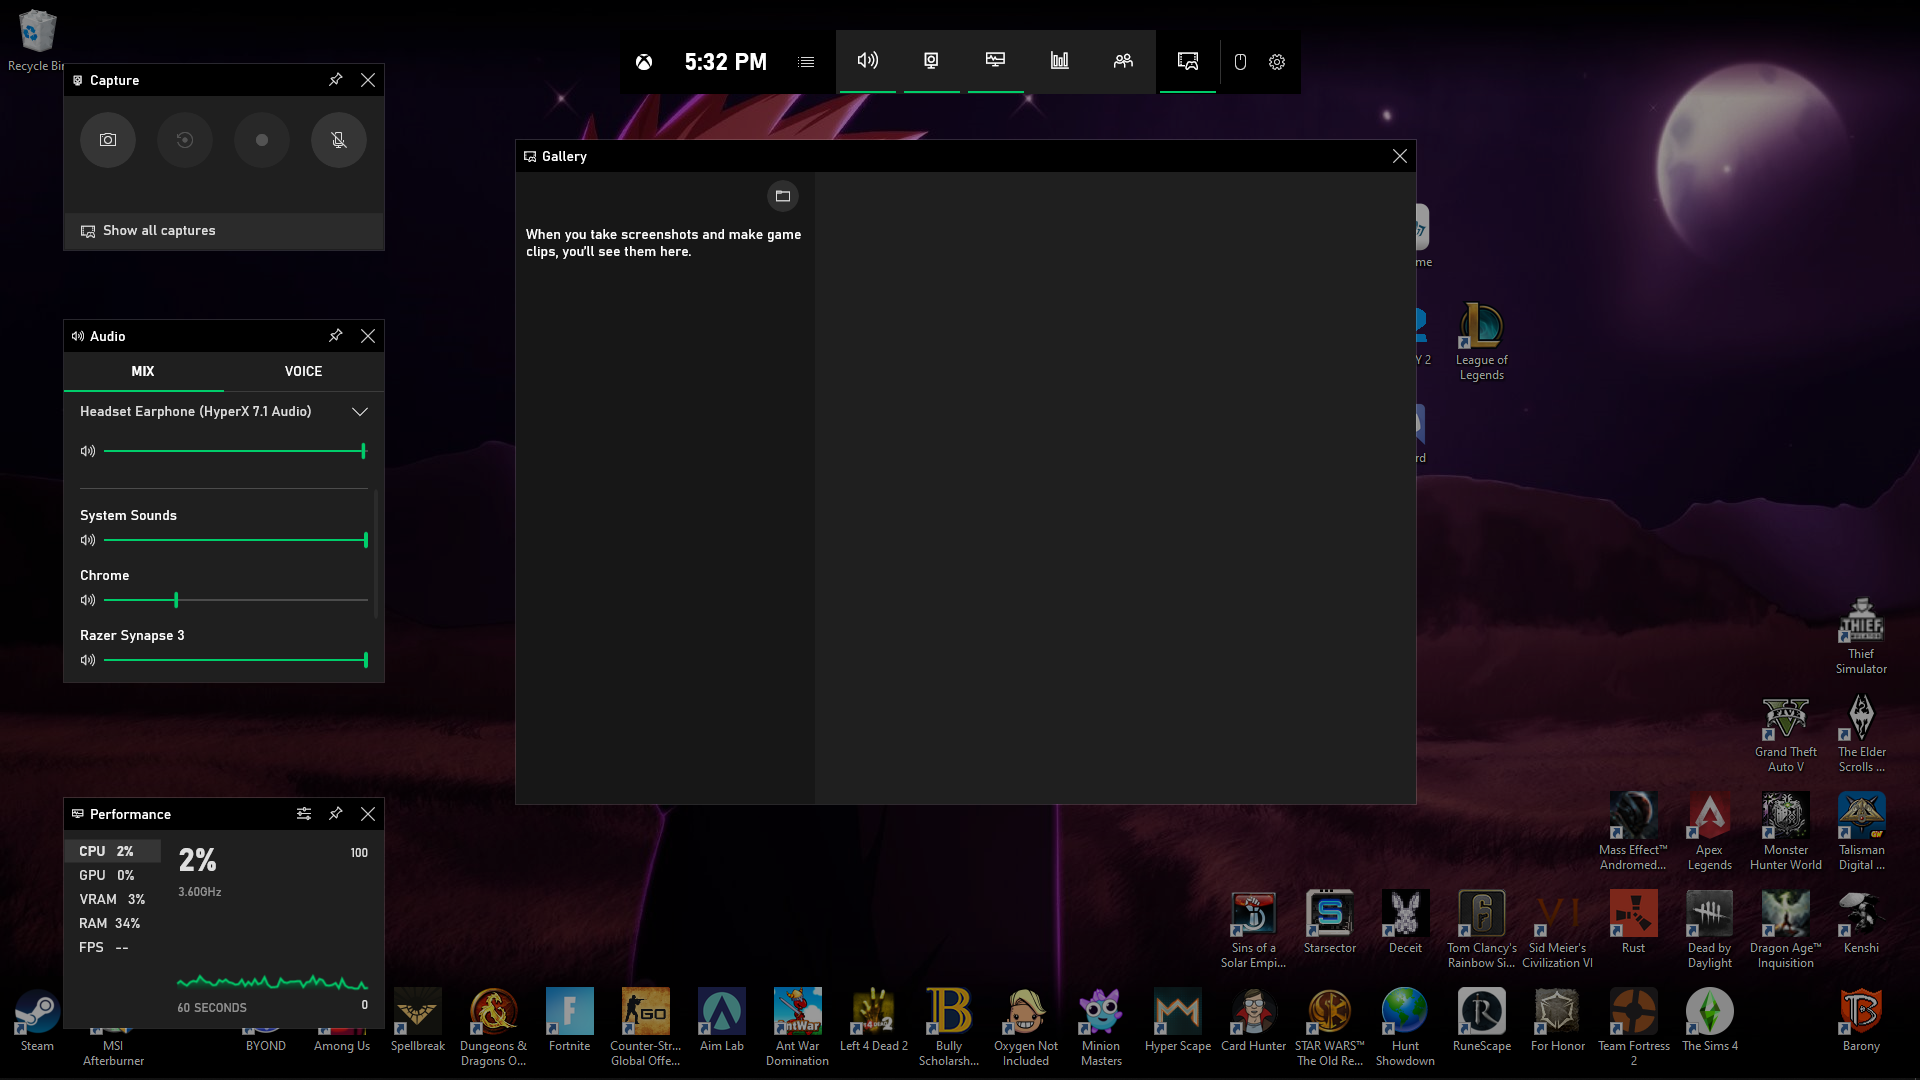The height and width of the screenshot is (1080, 1920).
Task: Mute Chrome audio speaker icon
Action: pyautogui.click(x=88, y=600)
